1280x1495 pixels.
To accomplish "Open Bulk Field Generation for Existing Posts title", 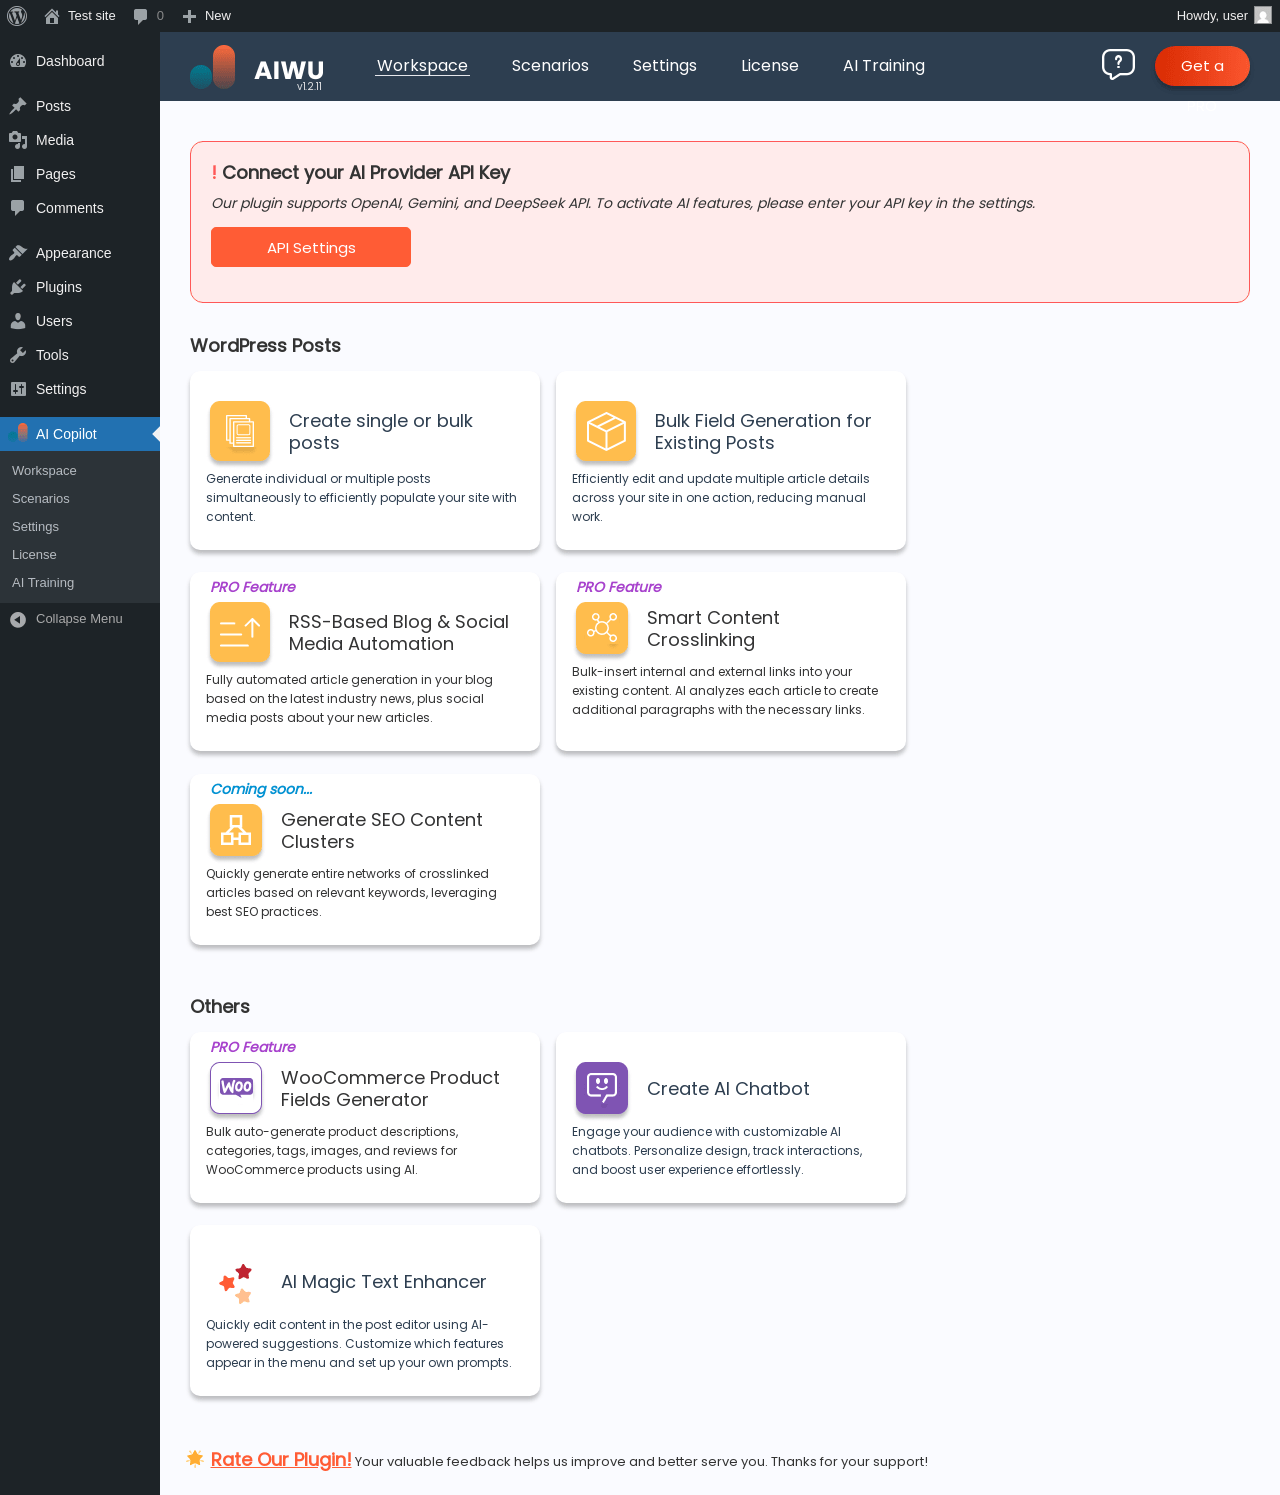I will [x=763, y=432].
